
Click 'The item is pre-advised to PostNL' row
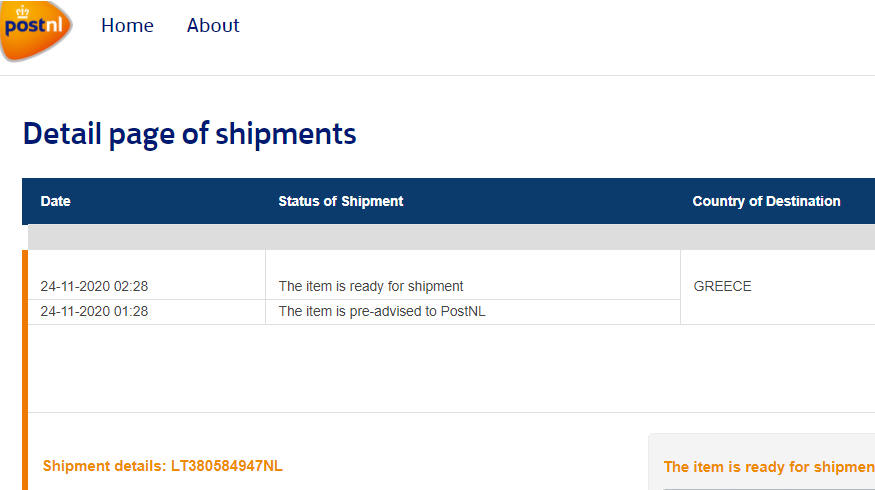click(382, 311)
